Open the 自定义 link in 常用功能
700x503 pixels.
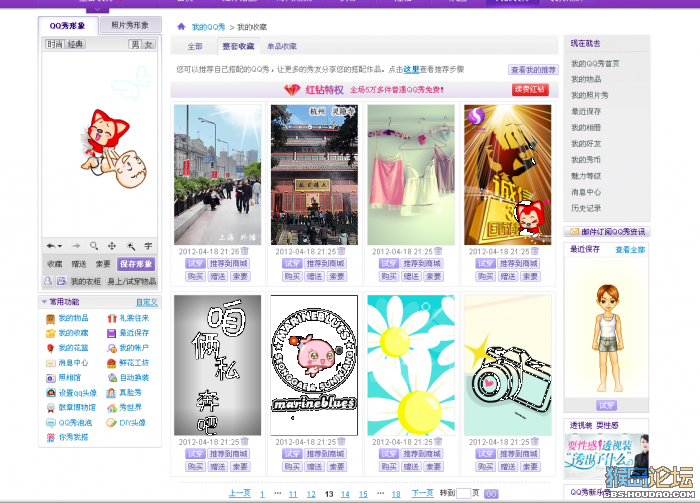[x=147, y=302]
